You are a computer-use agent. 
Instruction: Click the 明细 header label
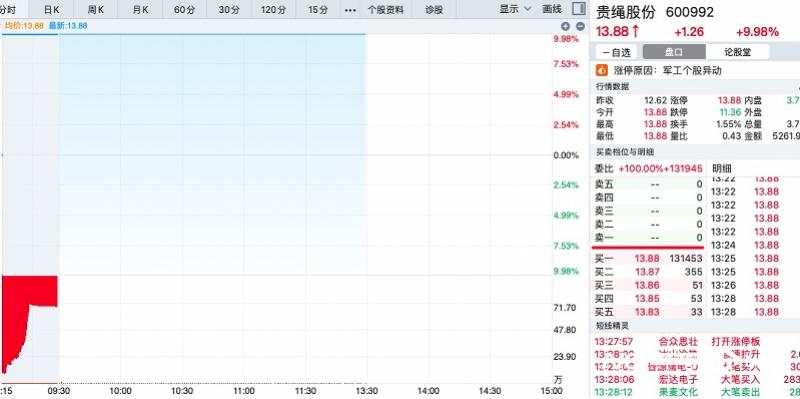(722, 168)
